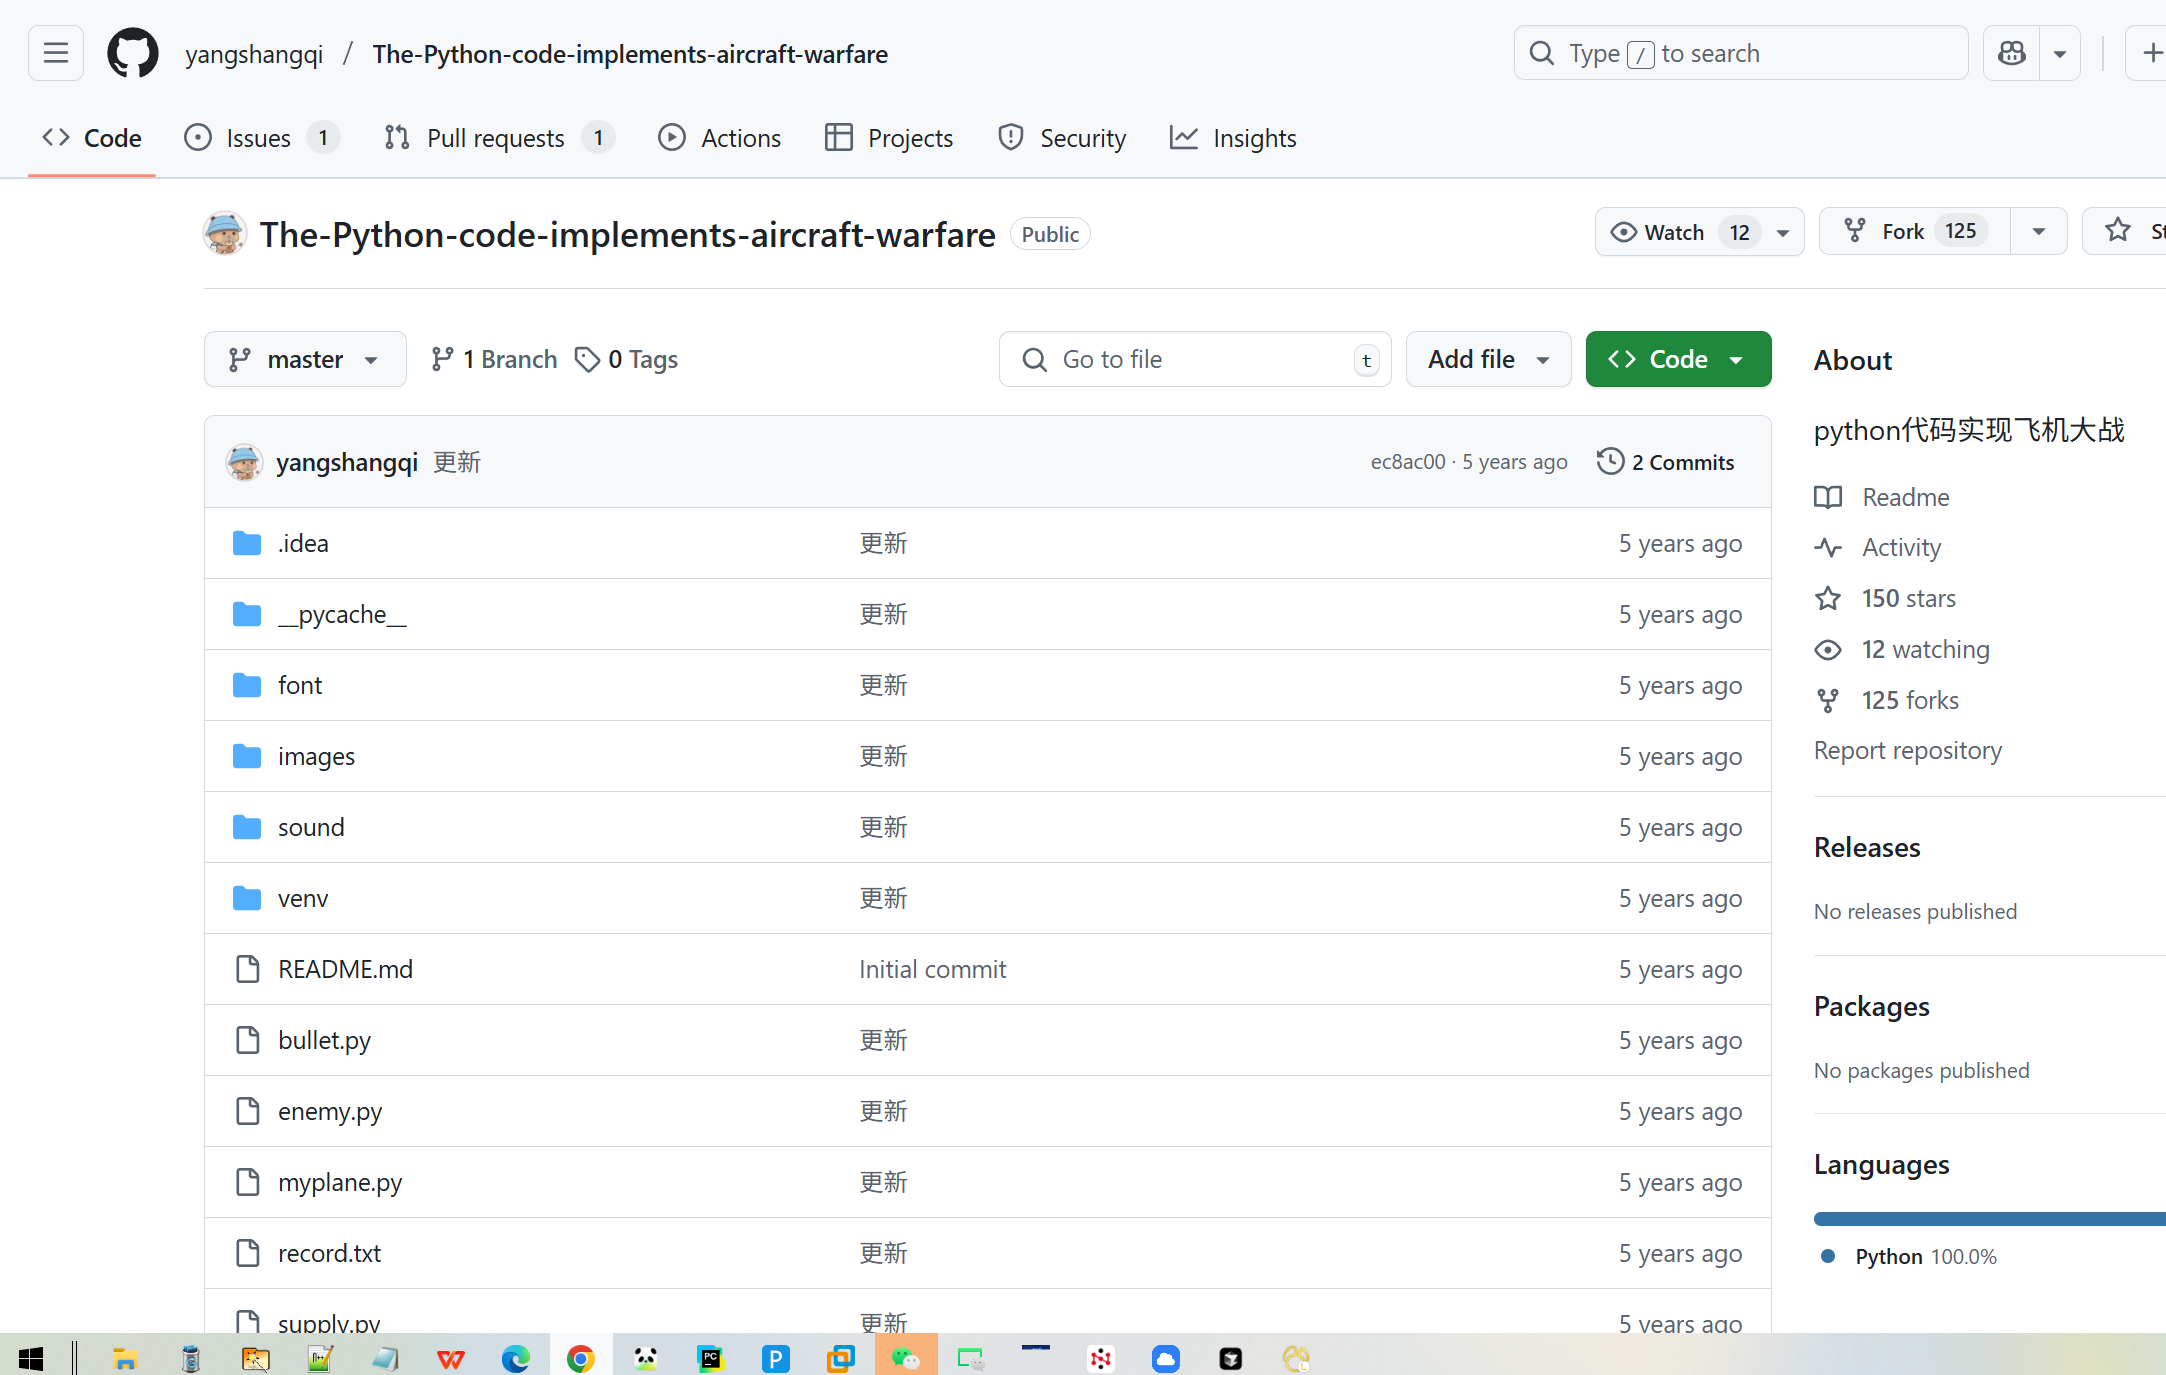Click the yangshangqi avatar in commit row

pyautogui.click(x=244, y=462)
